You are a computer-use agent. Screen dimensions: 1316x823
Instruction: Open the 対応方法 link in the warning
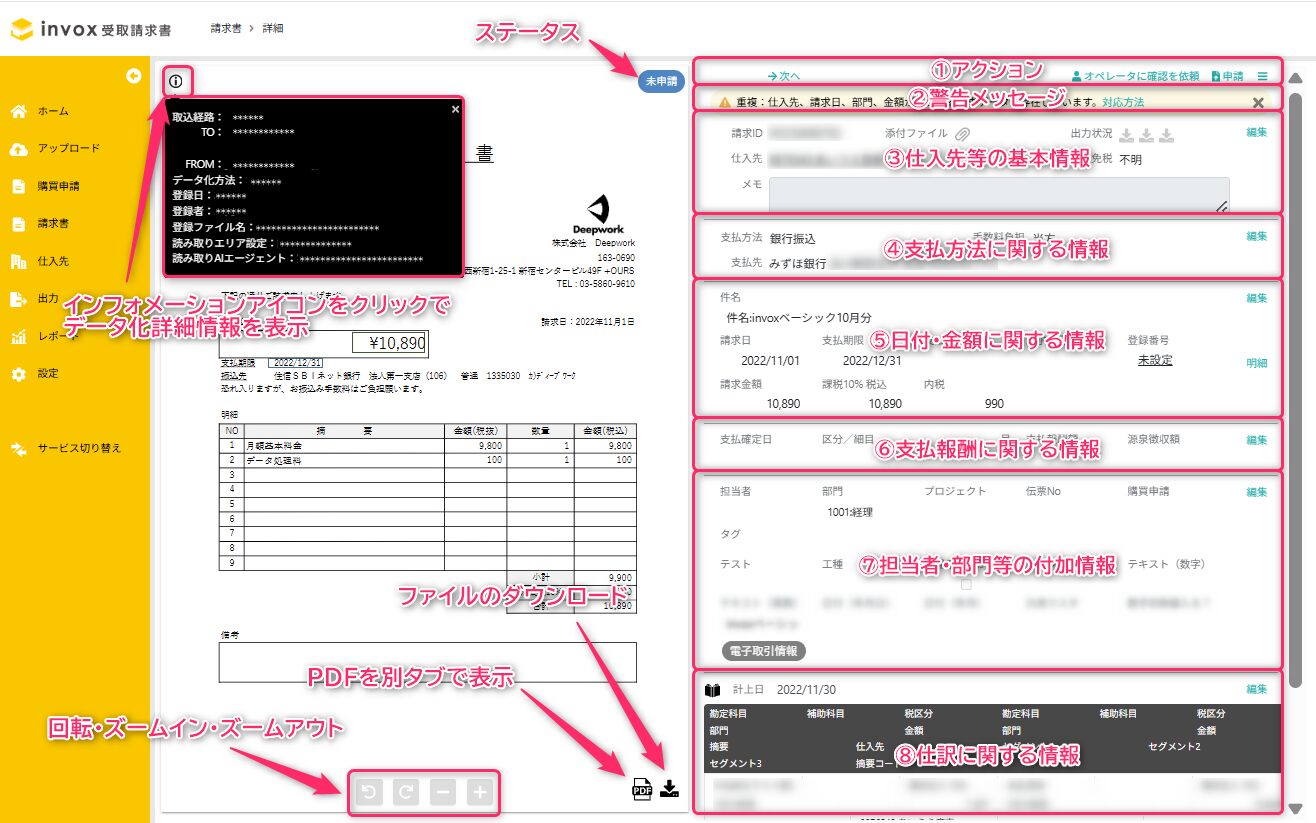1122,102
